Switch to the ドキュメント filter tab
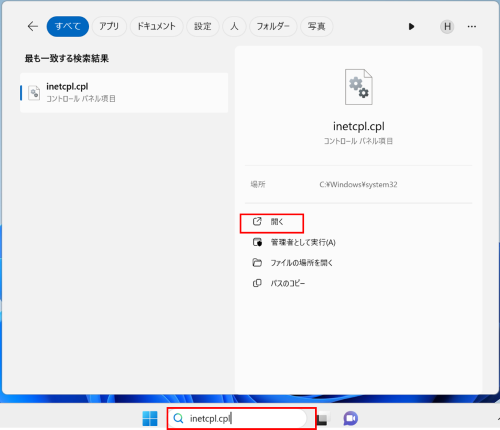Viewport: 500px width, 430px height. point(156,26)
